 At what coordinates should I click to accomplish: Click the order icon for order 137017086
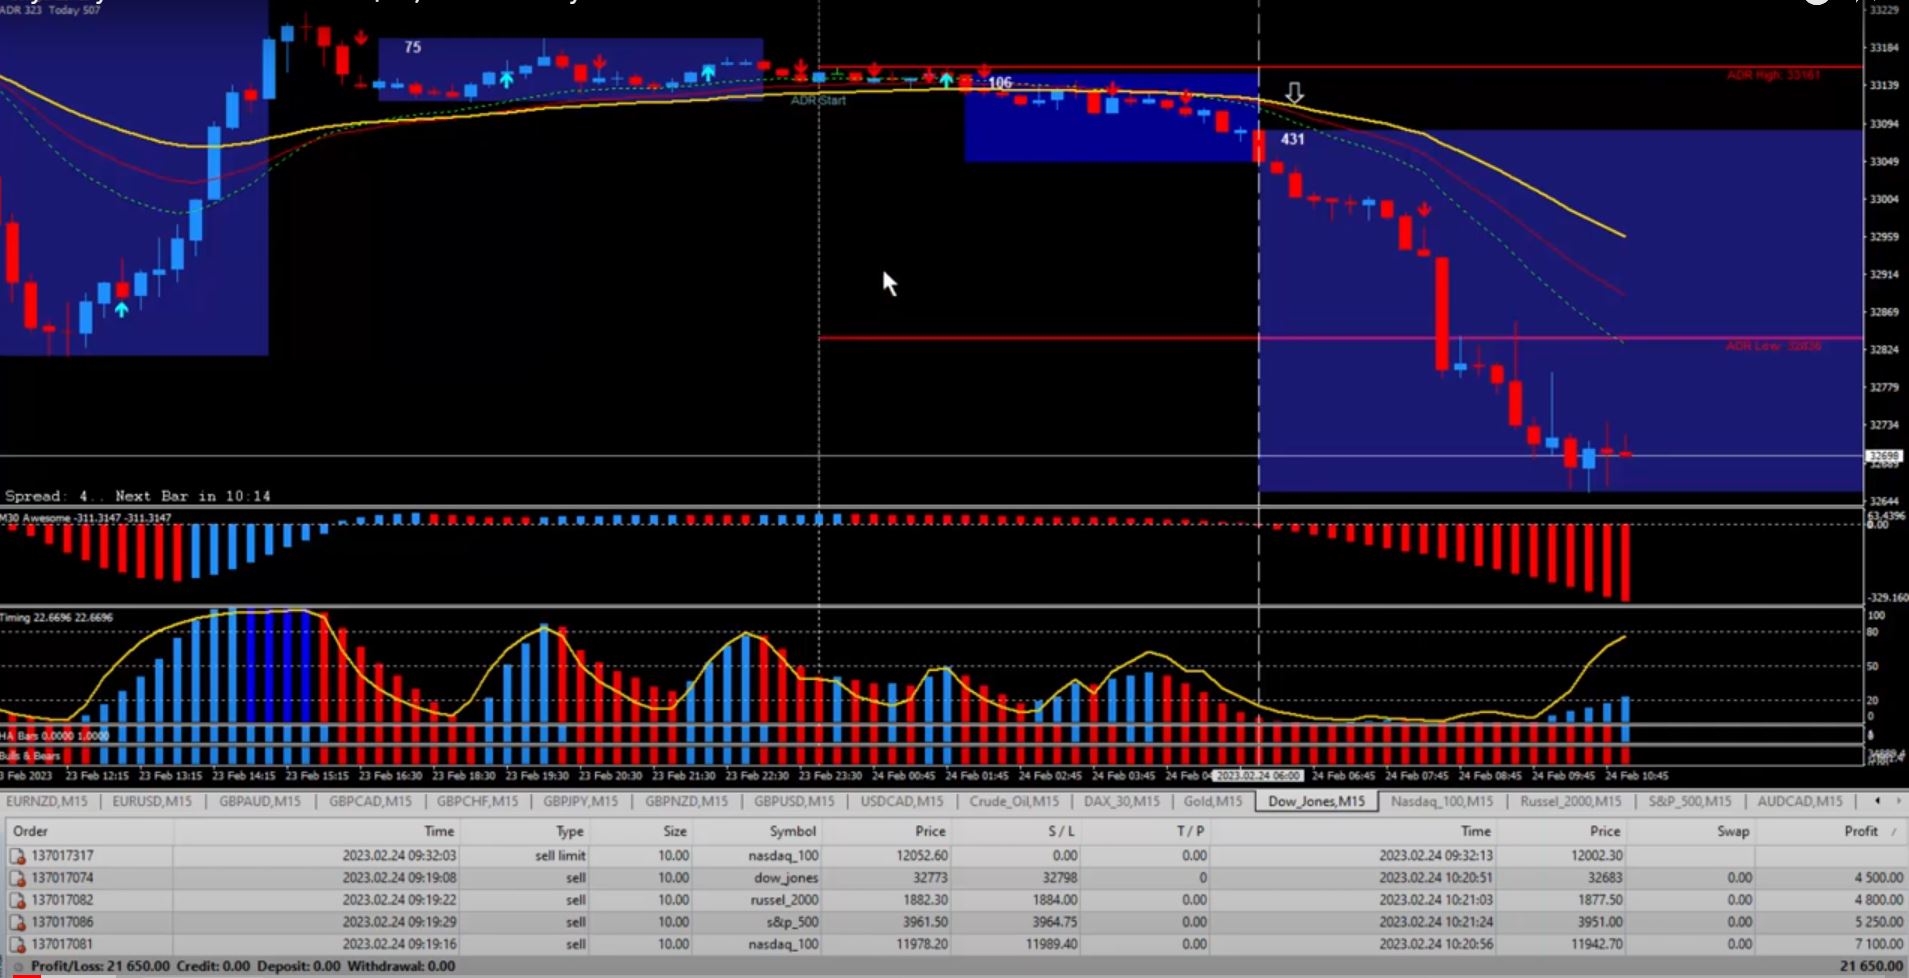click(17, 922)
